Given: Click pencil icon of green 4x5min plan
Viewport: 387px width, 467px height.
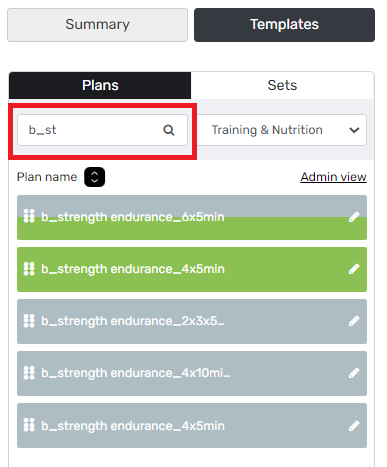Looking at the screenshot, I should [354, 269].
